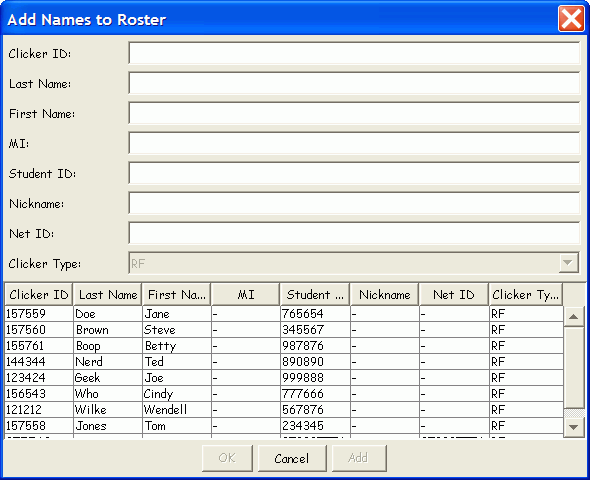Click clicker ID 121212 cell

click(x=39, y=410)
